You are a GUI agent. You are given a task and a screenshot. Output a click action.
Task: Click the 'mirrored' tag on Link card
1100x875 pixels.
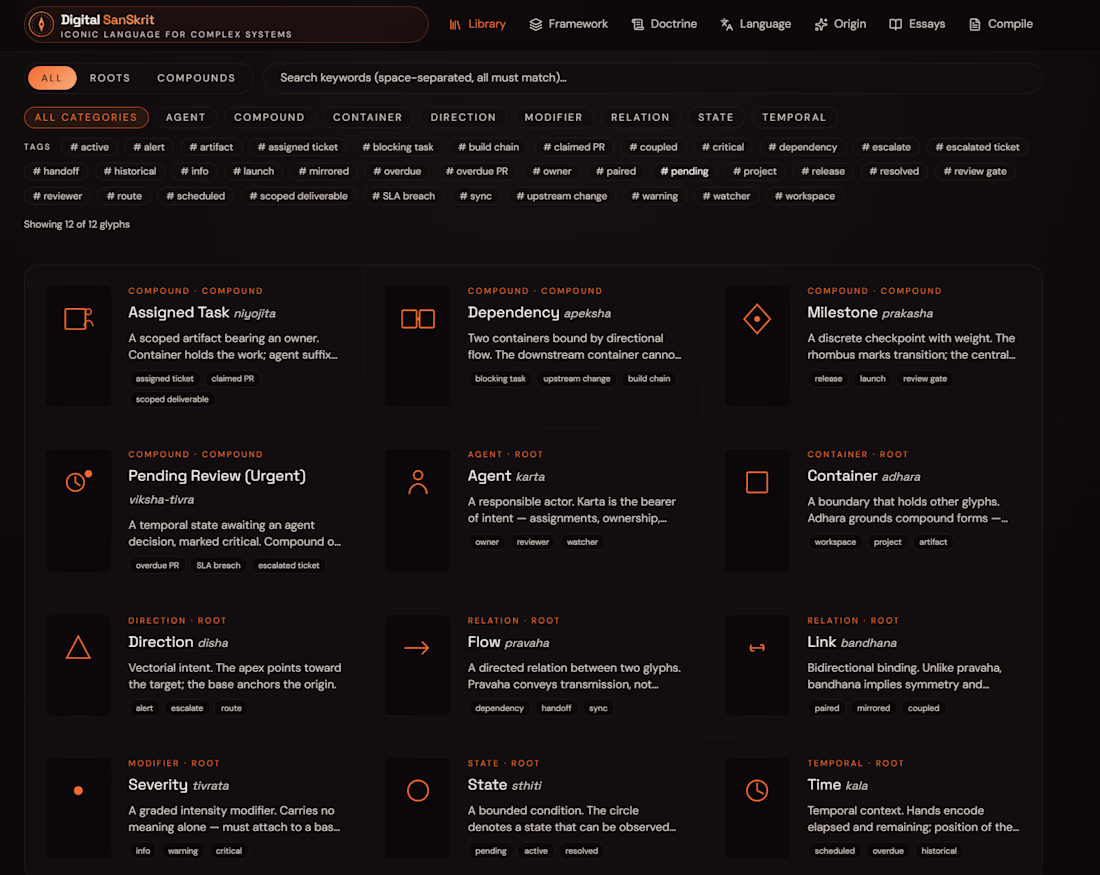coord(873,709)
